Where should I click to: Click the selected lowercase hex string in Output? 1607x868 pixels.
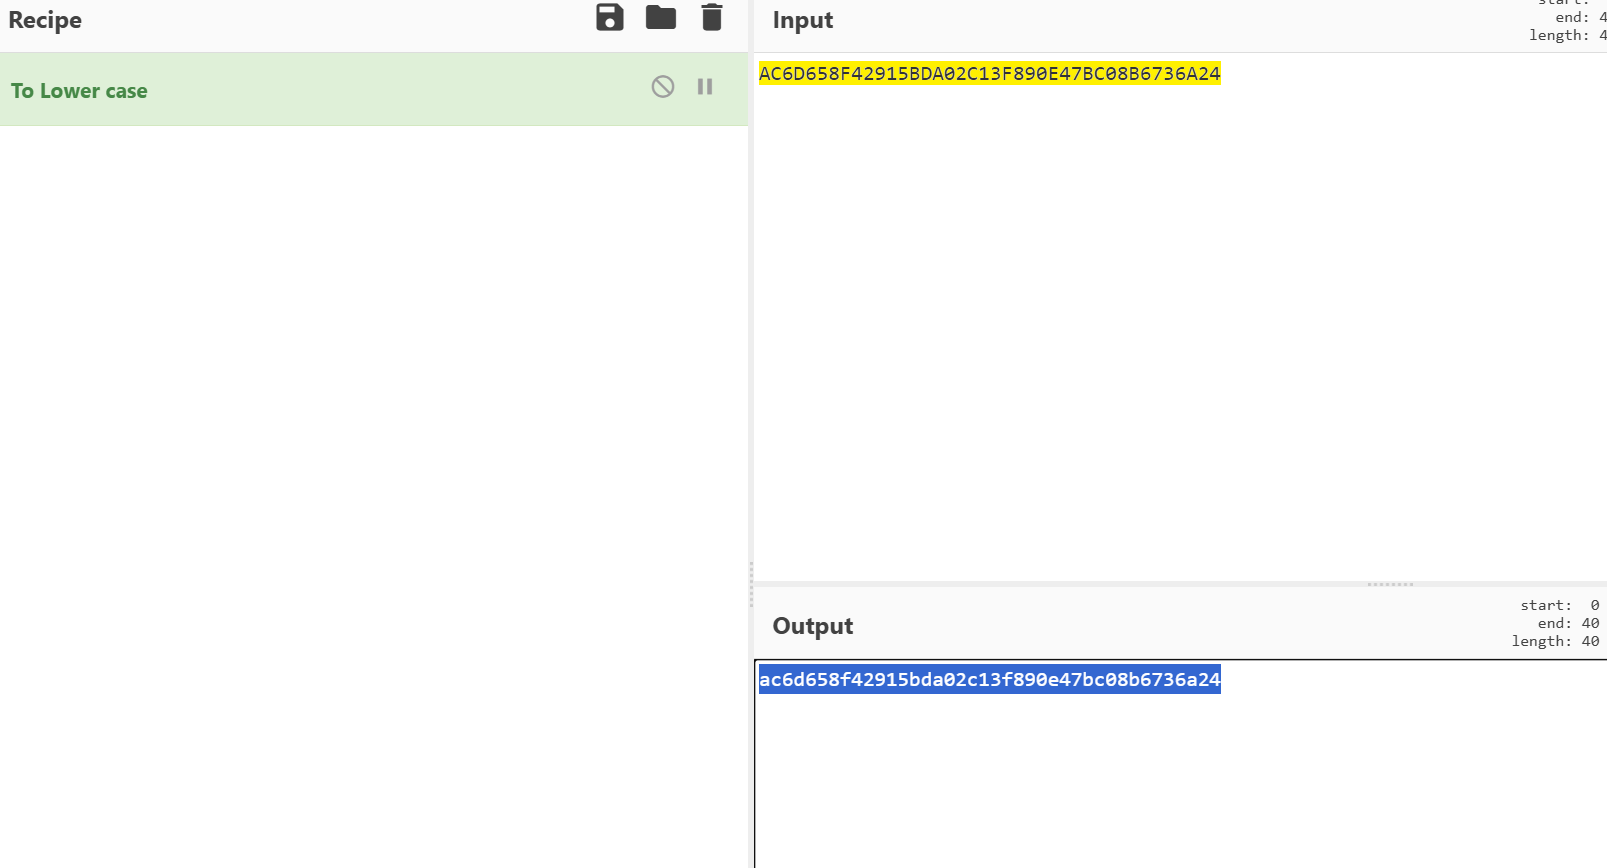click(x=989, y=680)
